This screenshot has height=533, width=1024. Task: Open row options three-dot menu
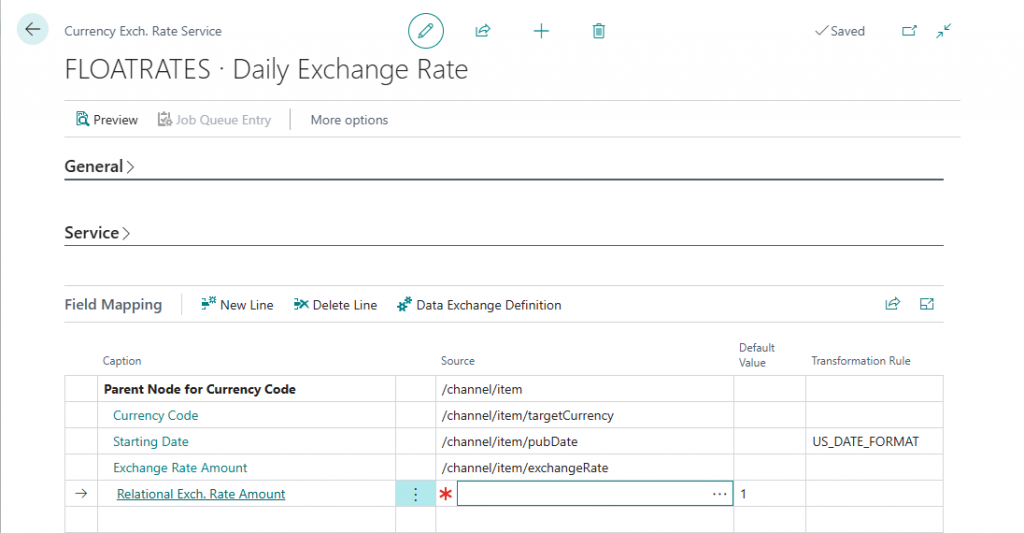pyautogui.click(x=416, y=494)
